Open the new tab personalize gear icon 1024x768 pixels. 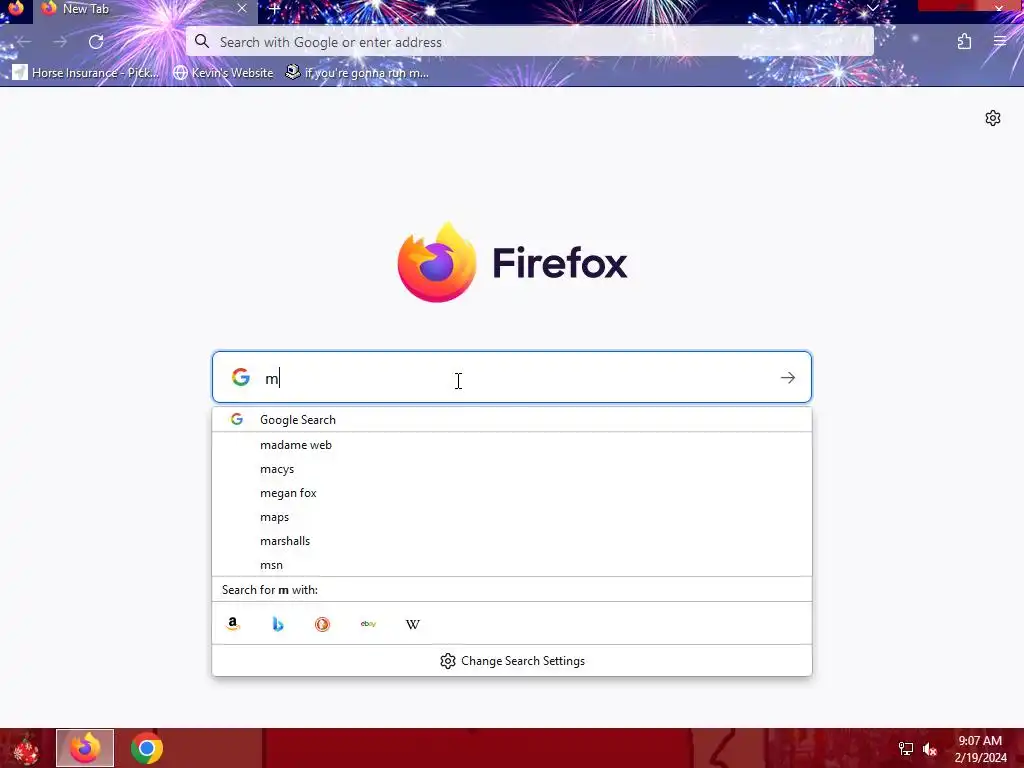tap(993, 118)
